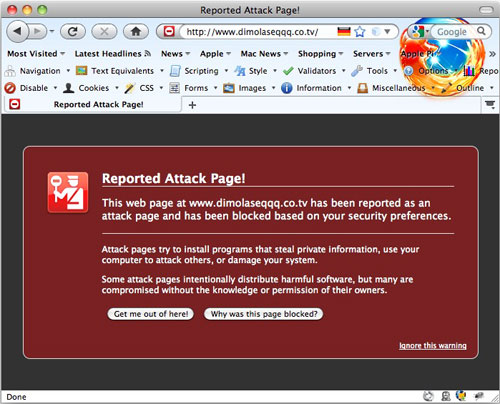Click Why was this page blocked? button
The image size is (500, 404).
tap(264, 314)
